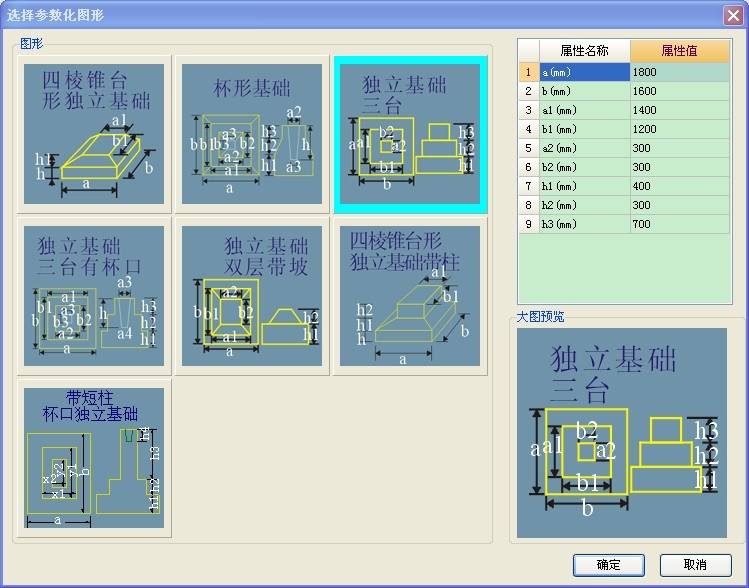
Task: Pick the 独立基础三台有杯口 shape thumbnail
Action: 94,296
